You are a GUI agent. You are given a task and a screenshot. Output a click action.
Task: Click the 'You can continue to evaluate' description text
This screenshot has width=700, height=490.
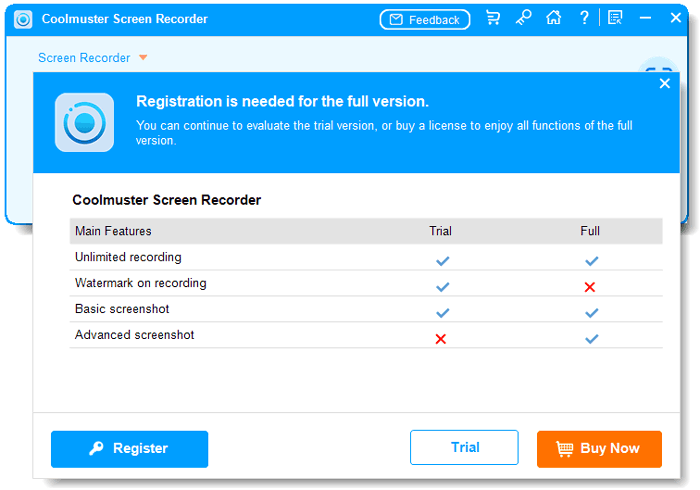(x=384, y=133)
